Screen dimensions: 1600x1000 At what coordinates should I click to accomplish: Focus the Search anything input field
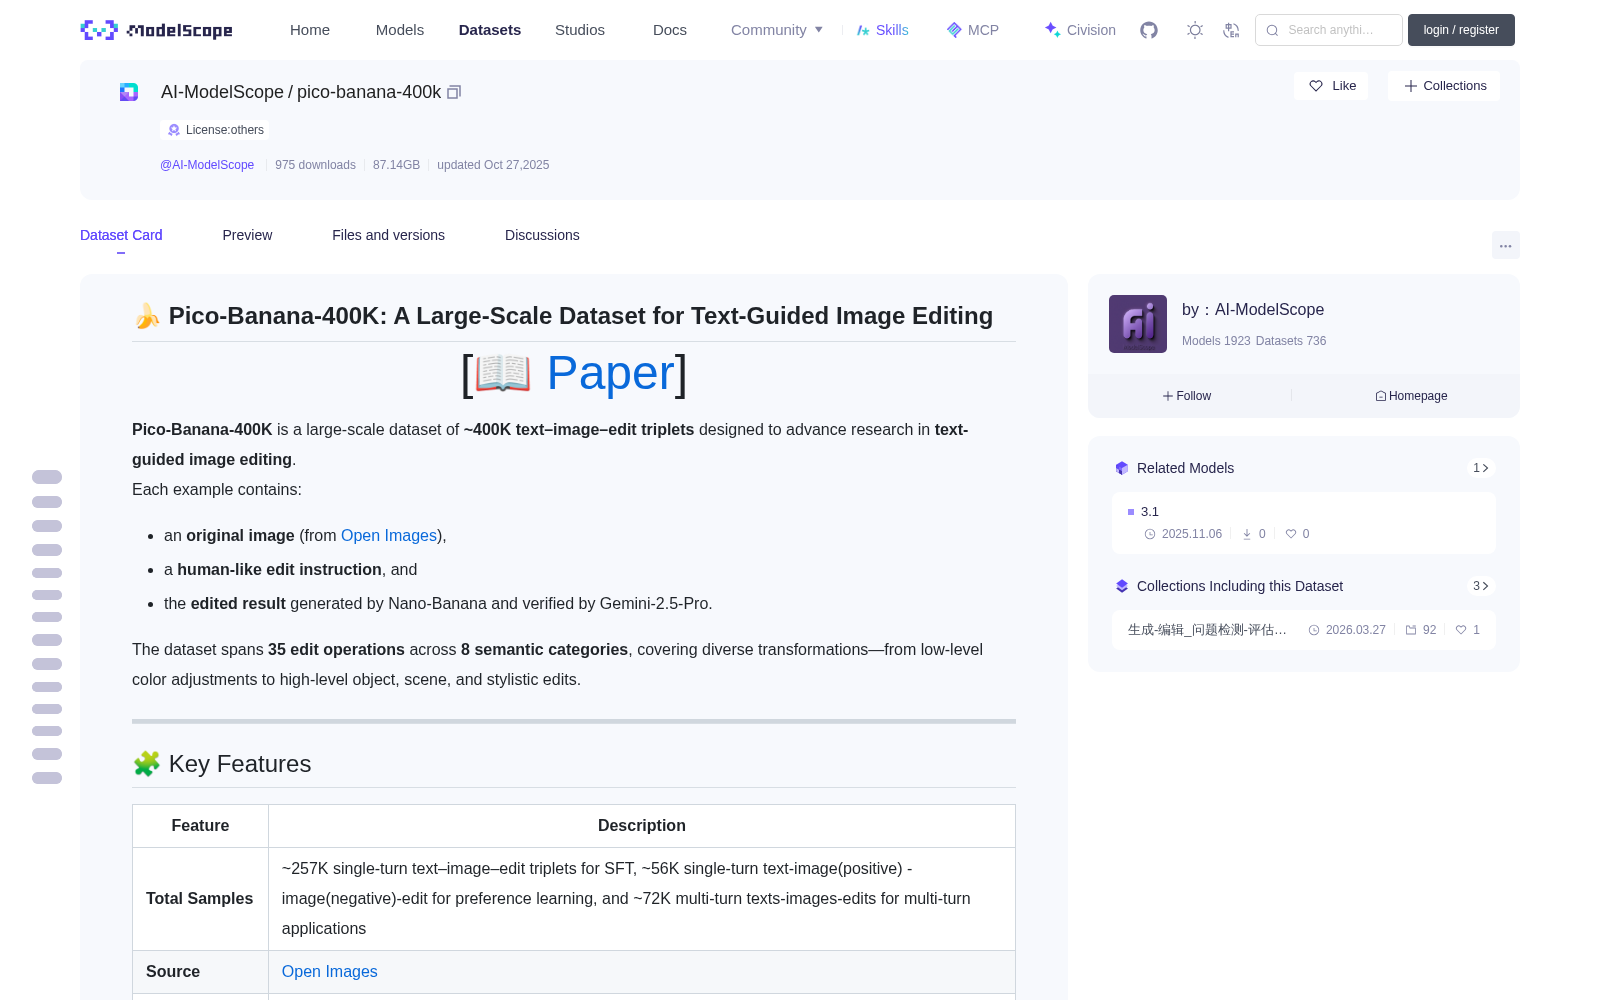(1330, 30)
